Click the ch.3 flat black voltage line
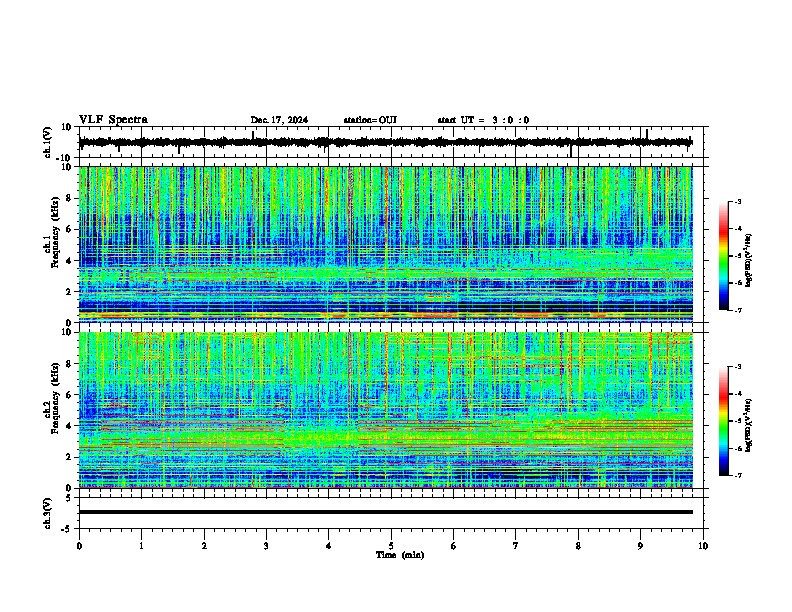Image resolution: width=792 pixels, height=612 pixels. click(385, 512)
